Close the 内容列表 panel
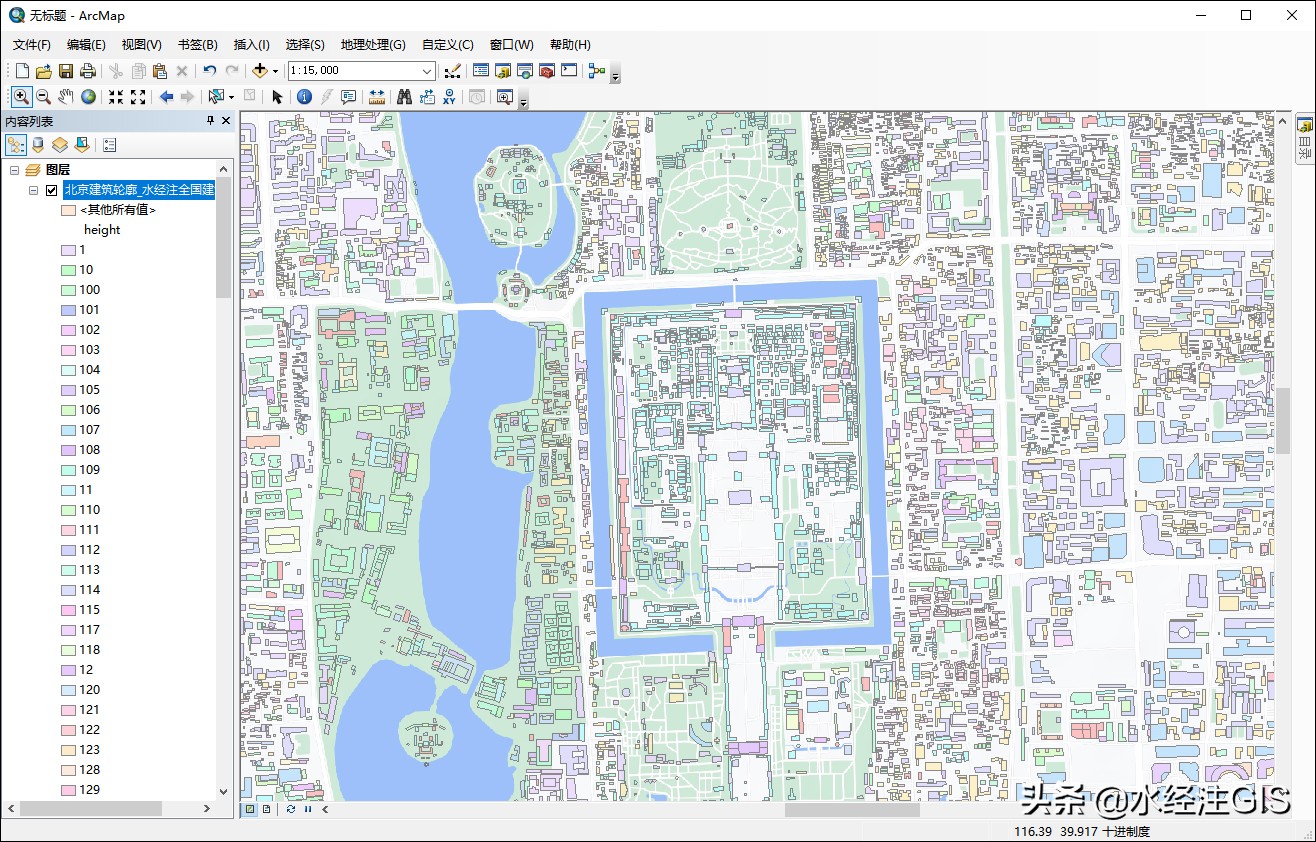The height and width of the screenshot is (842, 1316). (x=226, y=121)
